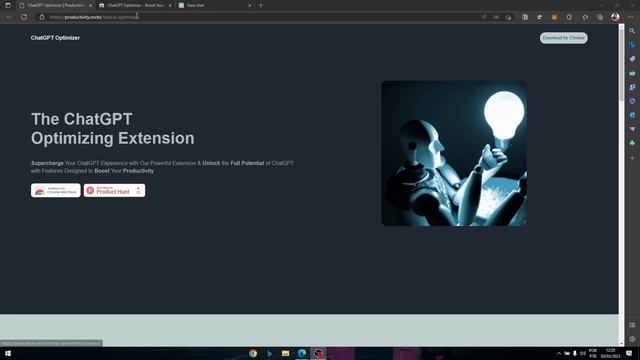This screenshot has width=640, height=360.
Task: Show hidden system tray icons
Action: [559, 353]
